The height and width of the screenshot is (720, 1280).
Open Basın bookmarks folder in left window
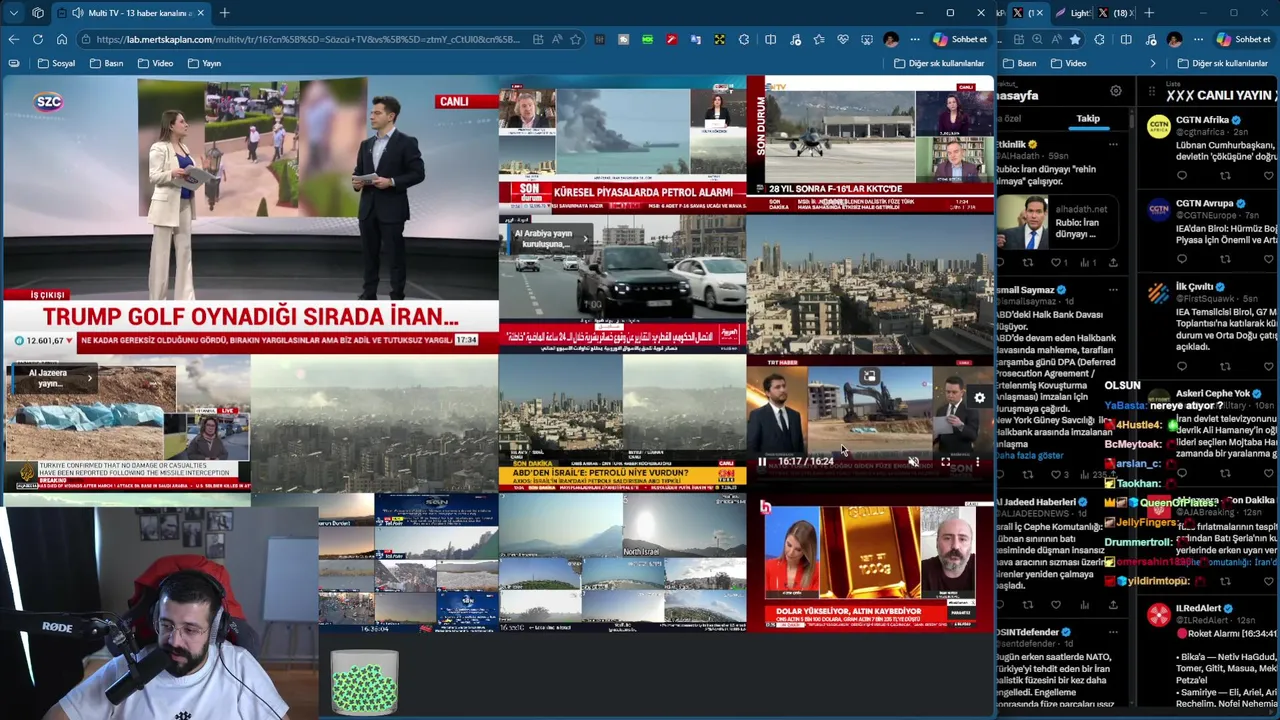click(106, 63)
